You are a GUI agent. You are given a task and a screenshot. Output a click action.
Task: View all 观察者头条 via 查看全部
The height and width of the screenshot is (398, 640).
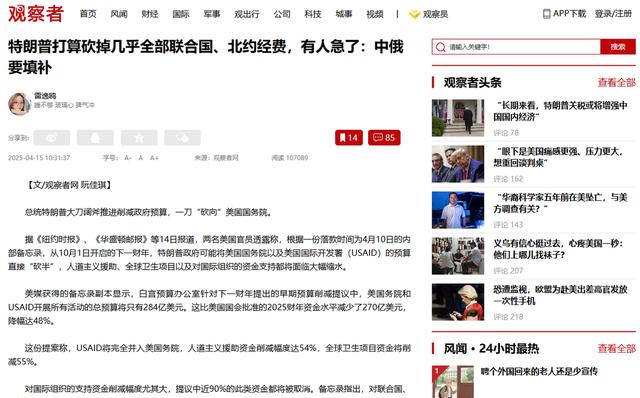coord(617,82)
